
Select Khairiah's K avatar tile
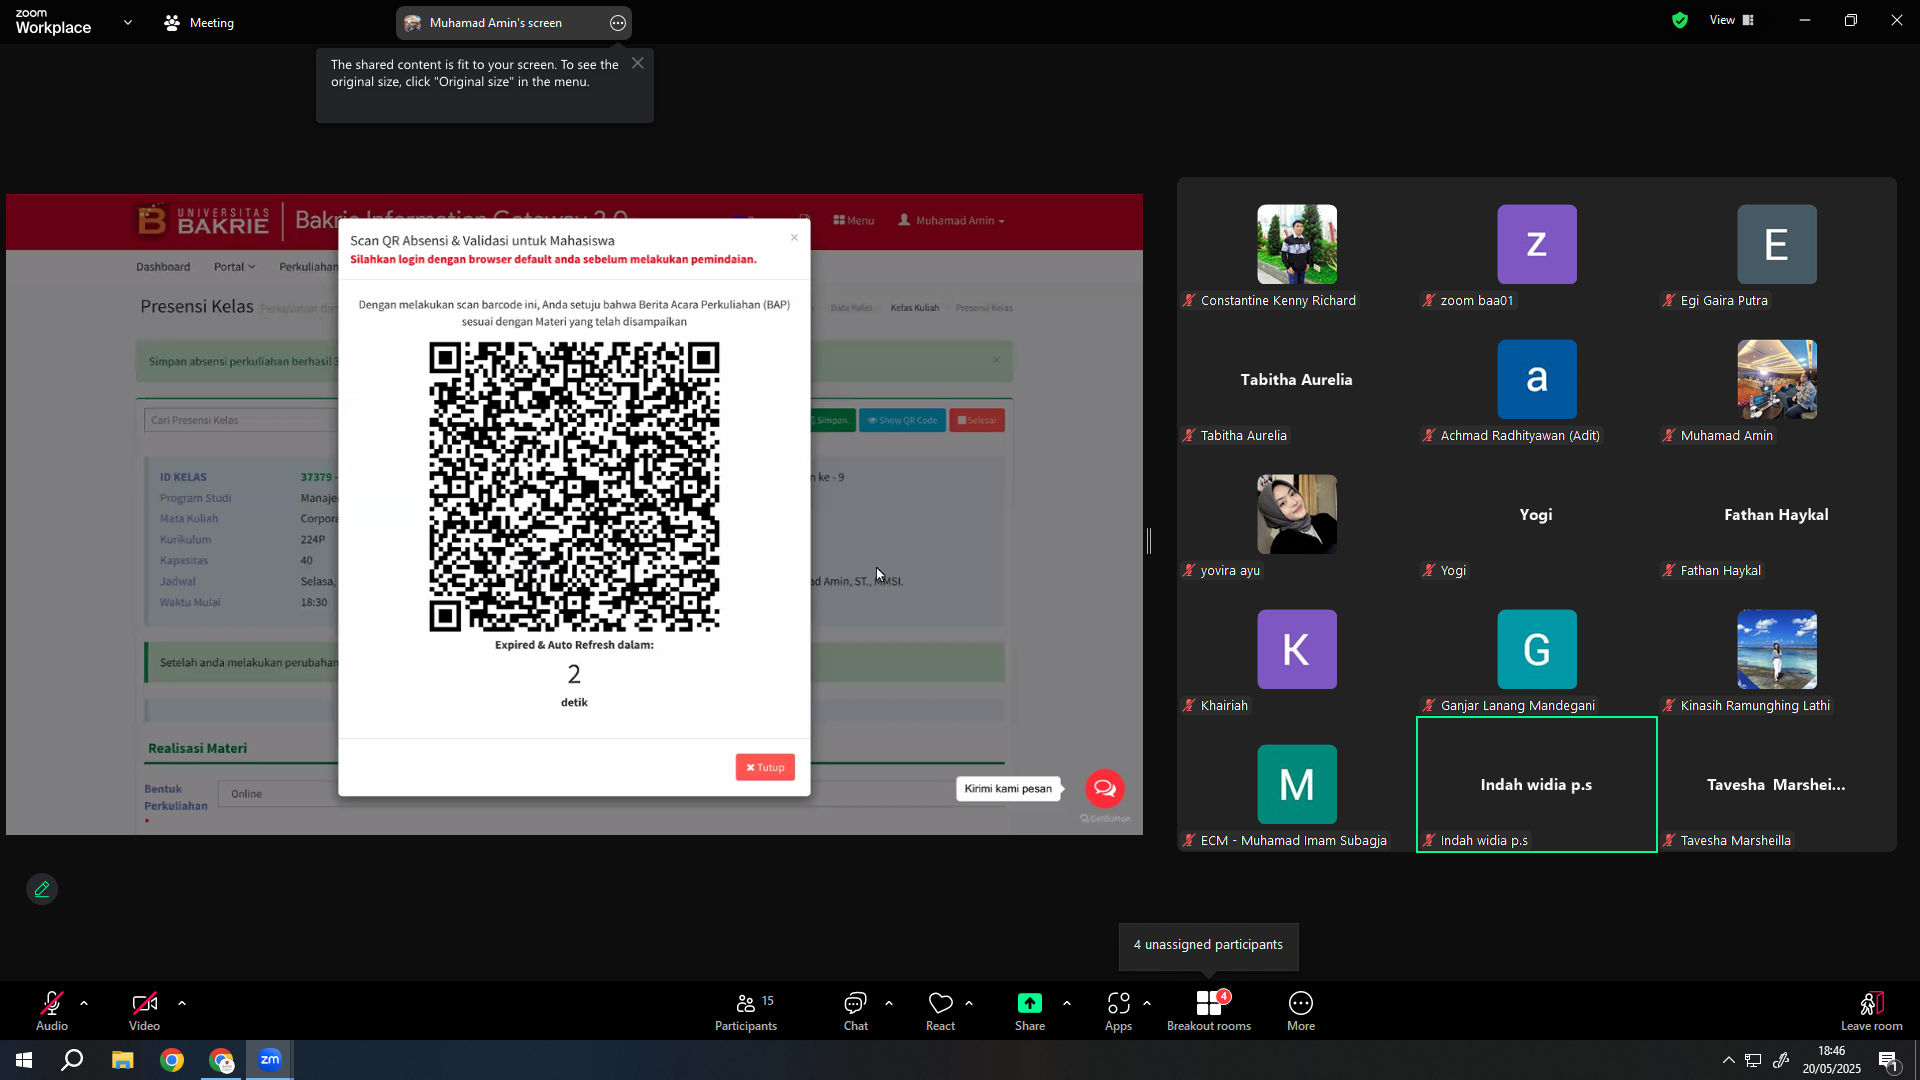[x=1297, y=650]
